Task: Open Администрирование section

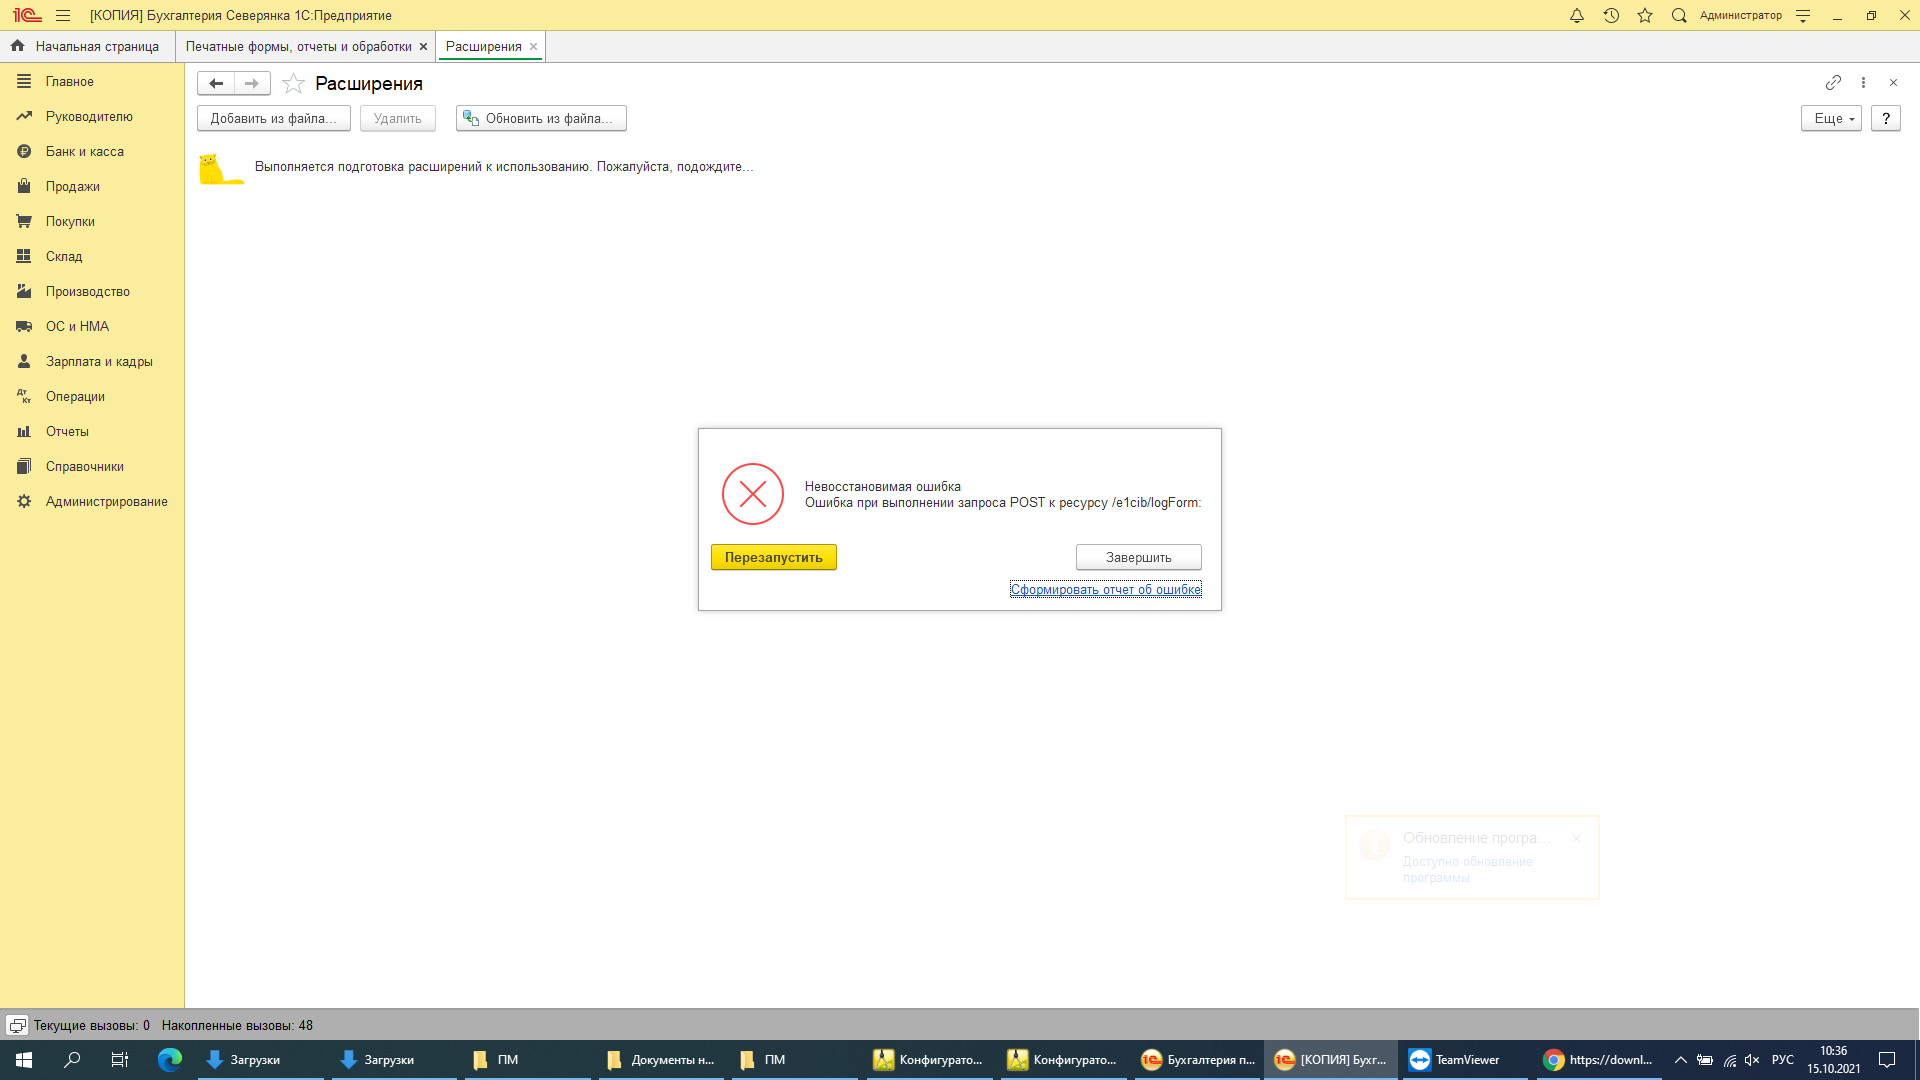Action: pyautogui.click(x=92, y=501)
